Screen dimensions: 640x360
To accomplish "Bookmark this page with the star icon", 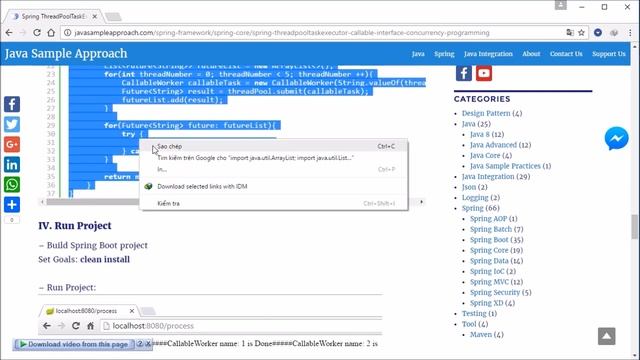I will coord(582,33).
